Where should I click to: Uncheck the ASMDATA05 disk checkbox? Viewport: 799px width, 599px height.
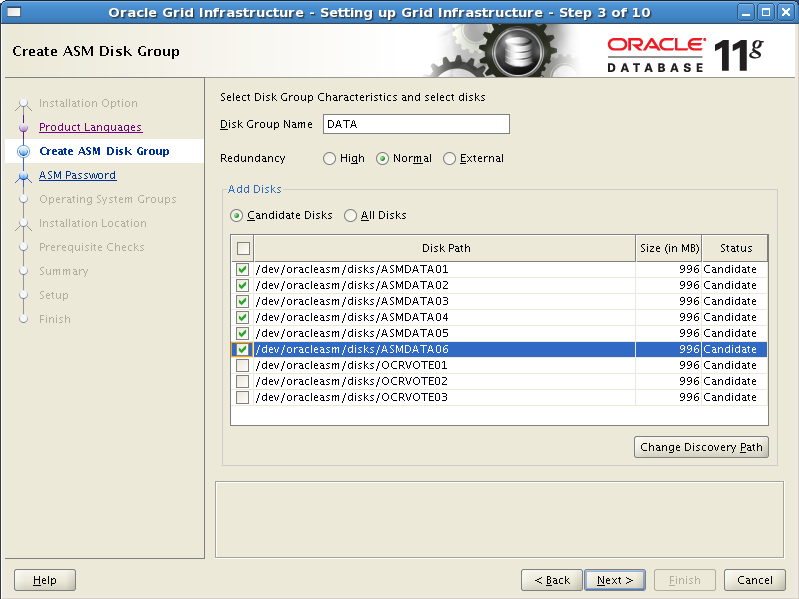(243, 334)
